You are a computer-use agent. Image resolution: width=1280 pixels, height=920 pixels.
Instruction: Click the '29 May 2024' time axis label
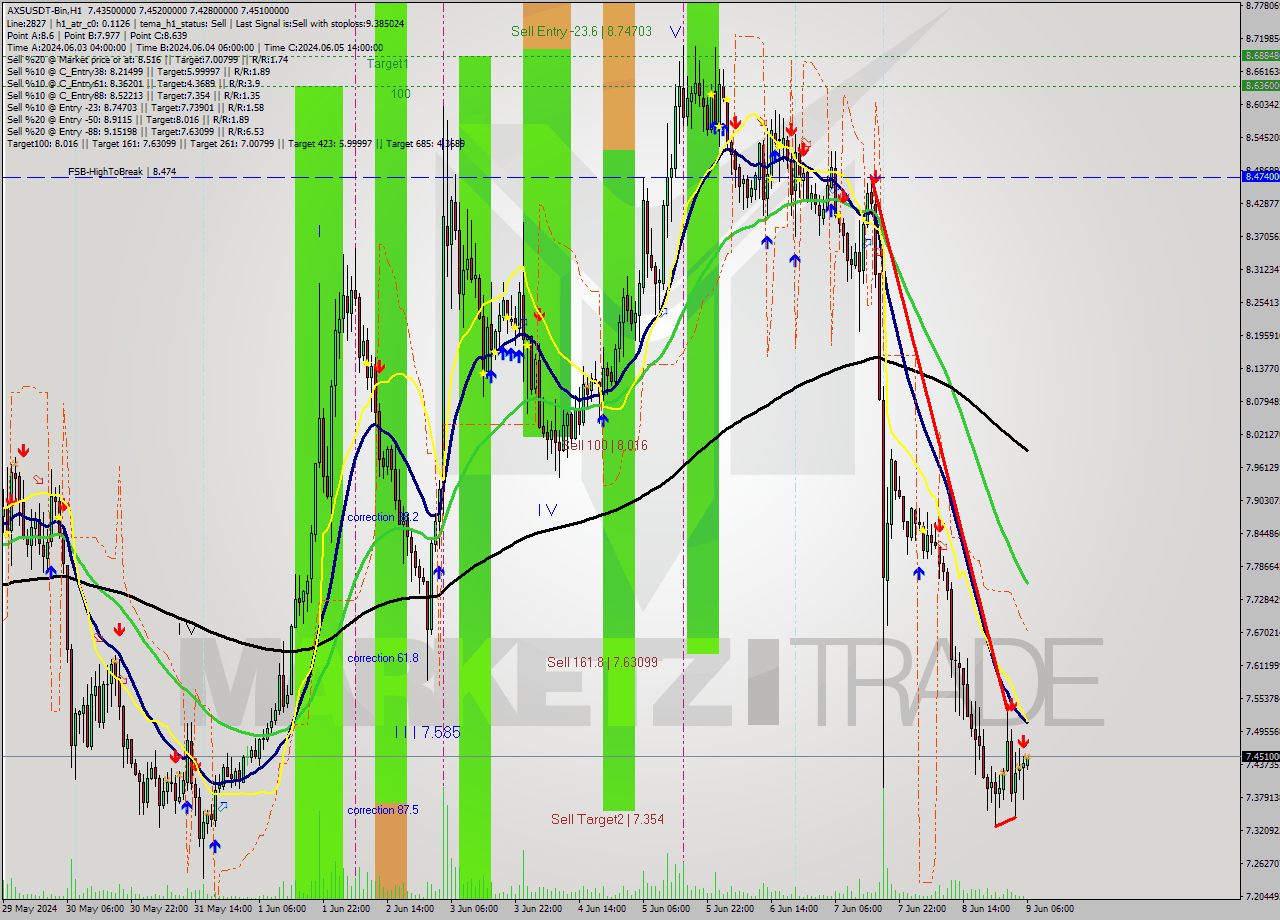click(29, 909)
